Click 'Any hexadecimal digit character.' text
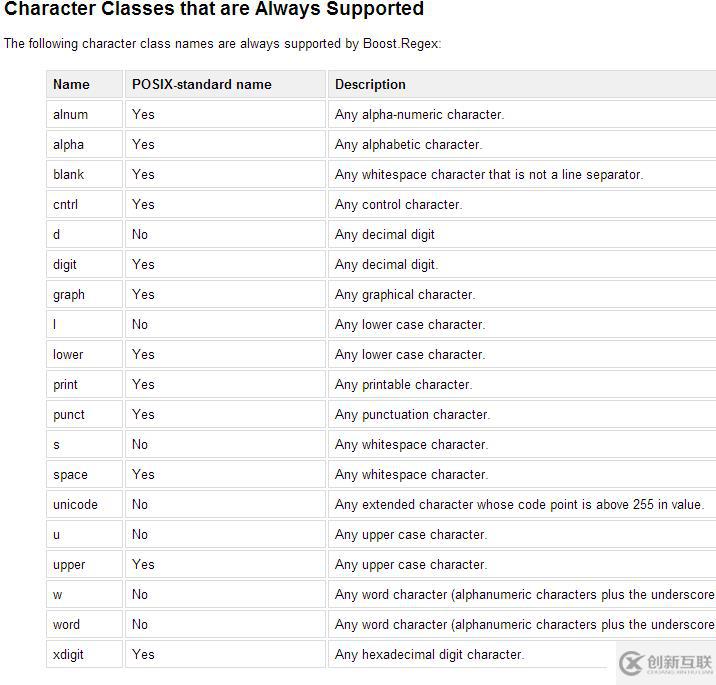The image size is (716, 685). [x=429, y=655]
